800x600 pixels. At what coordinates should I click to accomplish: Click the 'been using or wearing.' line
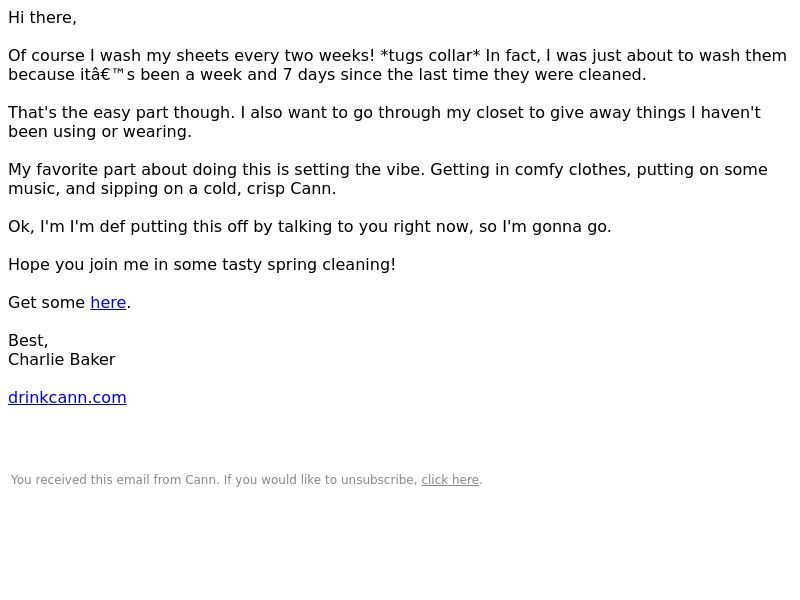pos(100,132)
